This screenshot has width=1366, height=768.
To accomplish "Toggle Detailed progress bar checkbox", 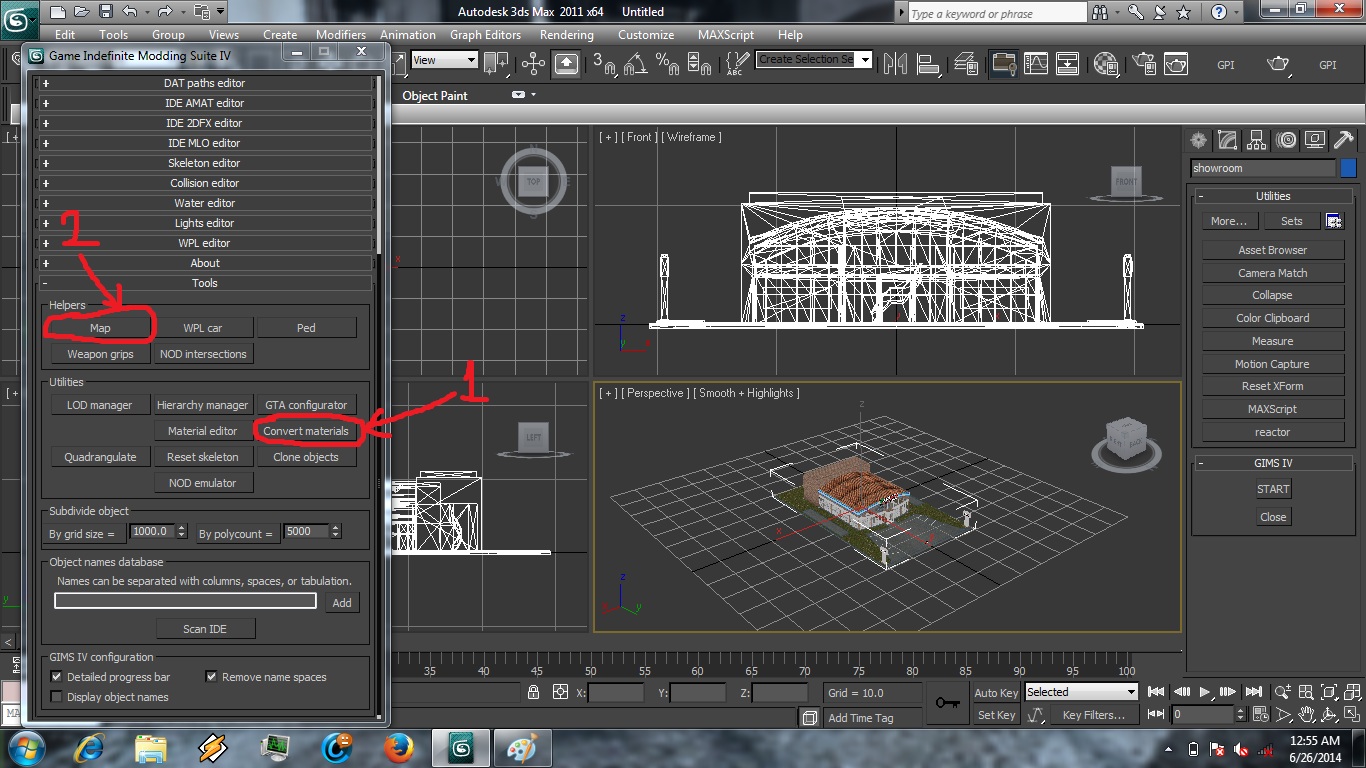I will click(57, 677).
